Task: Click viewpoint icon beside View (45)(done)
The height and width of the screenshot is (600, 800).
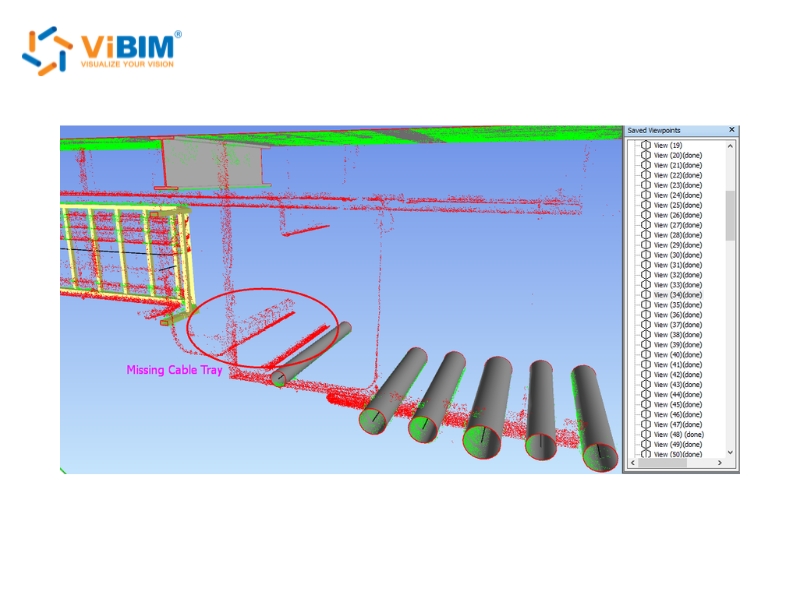Action: (646, 404)
